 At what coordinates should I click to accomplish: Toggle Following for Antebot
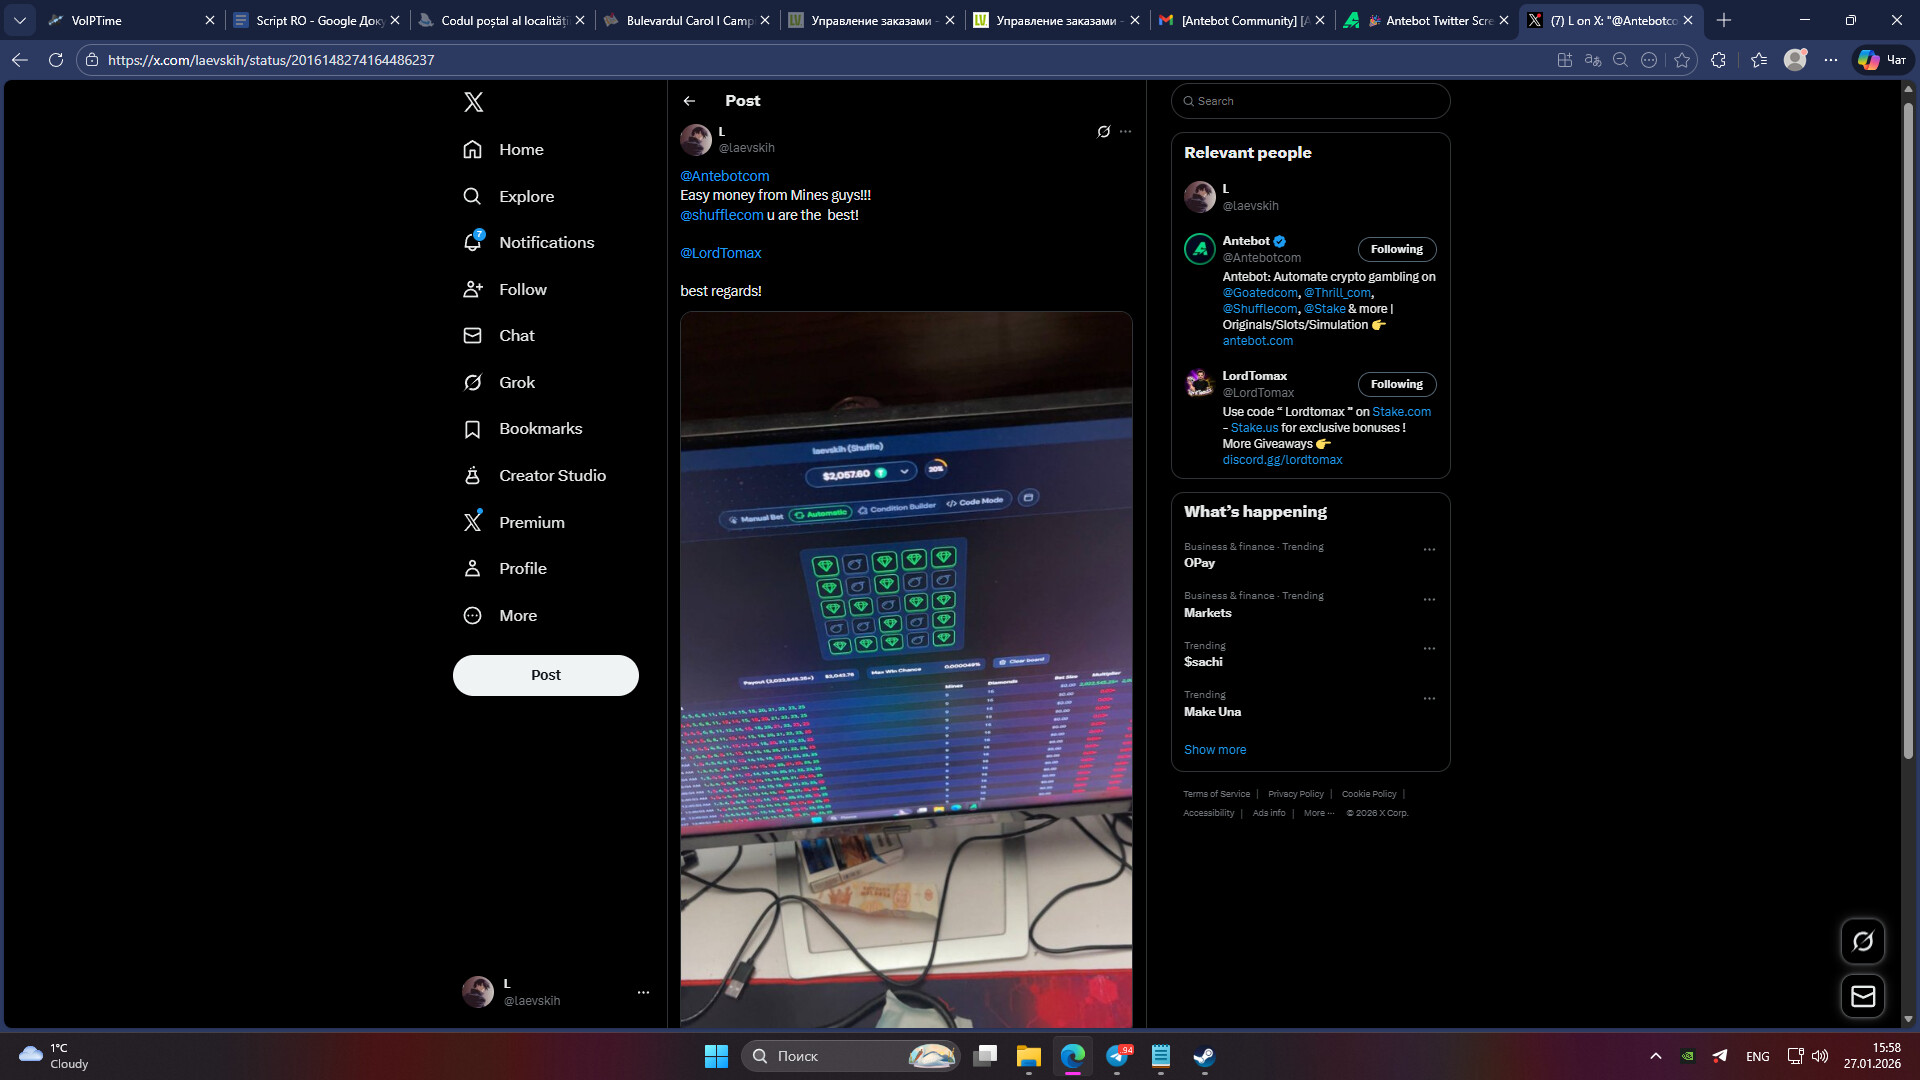point(1396,250)
